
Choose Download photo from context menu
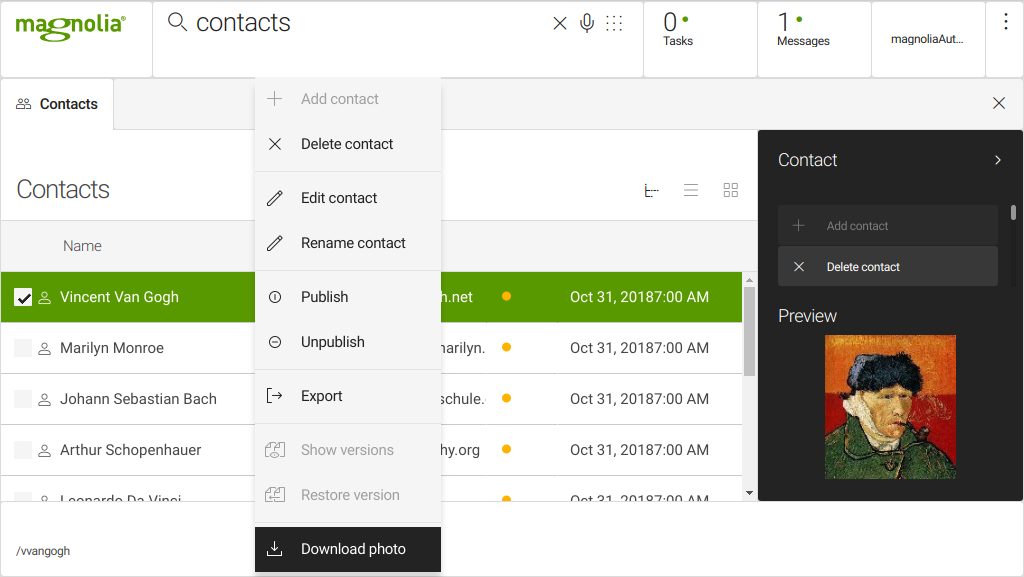[353, 549]
